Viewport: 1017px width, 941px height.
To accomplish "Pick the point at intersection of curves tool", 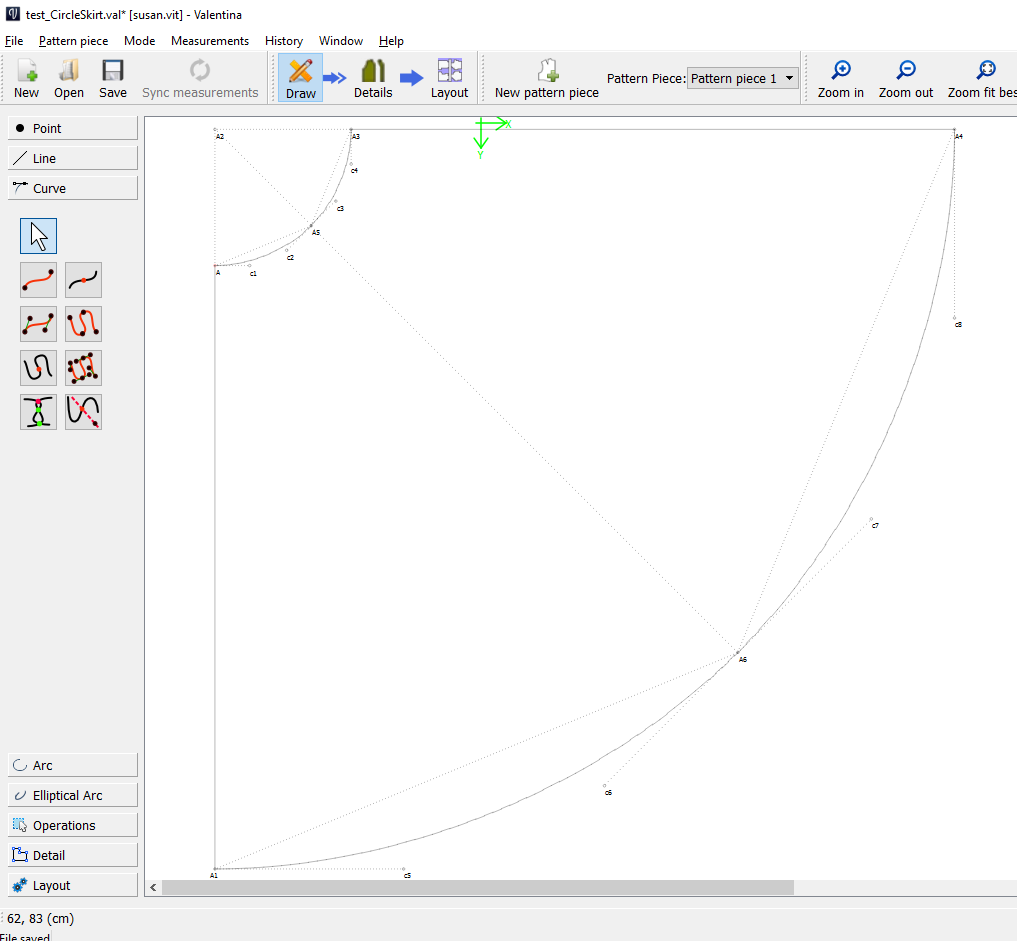I will (38, 412).
